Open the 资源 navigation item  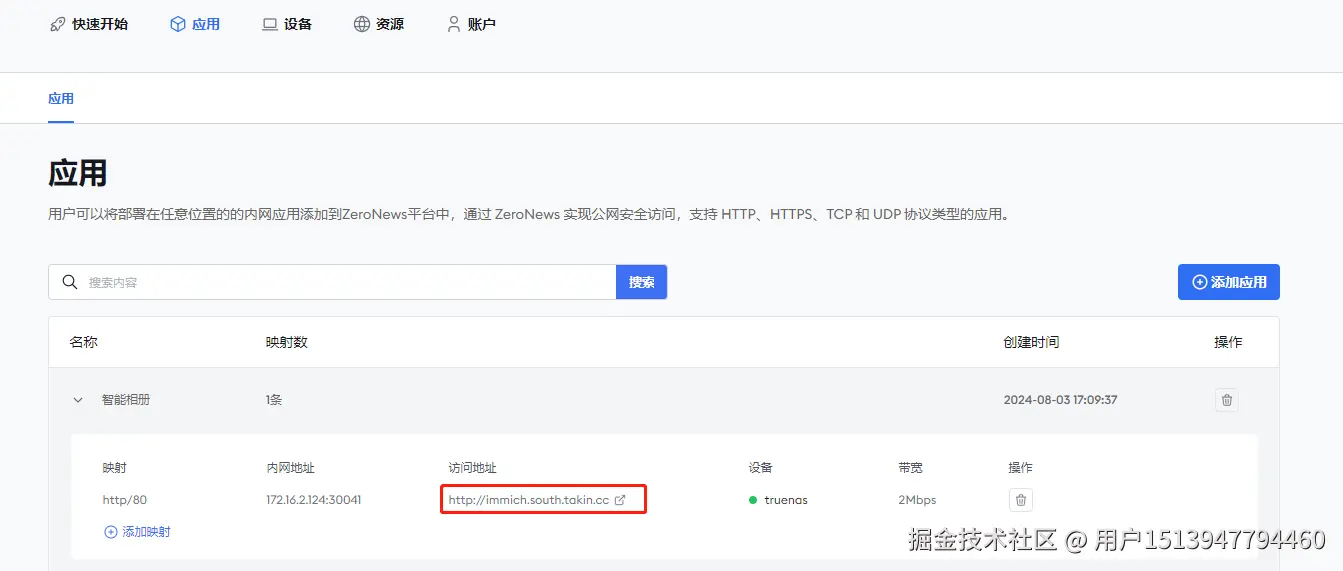379,24
